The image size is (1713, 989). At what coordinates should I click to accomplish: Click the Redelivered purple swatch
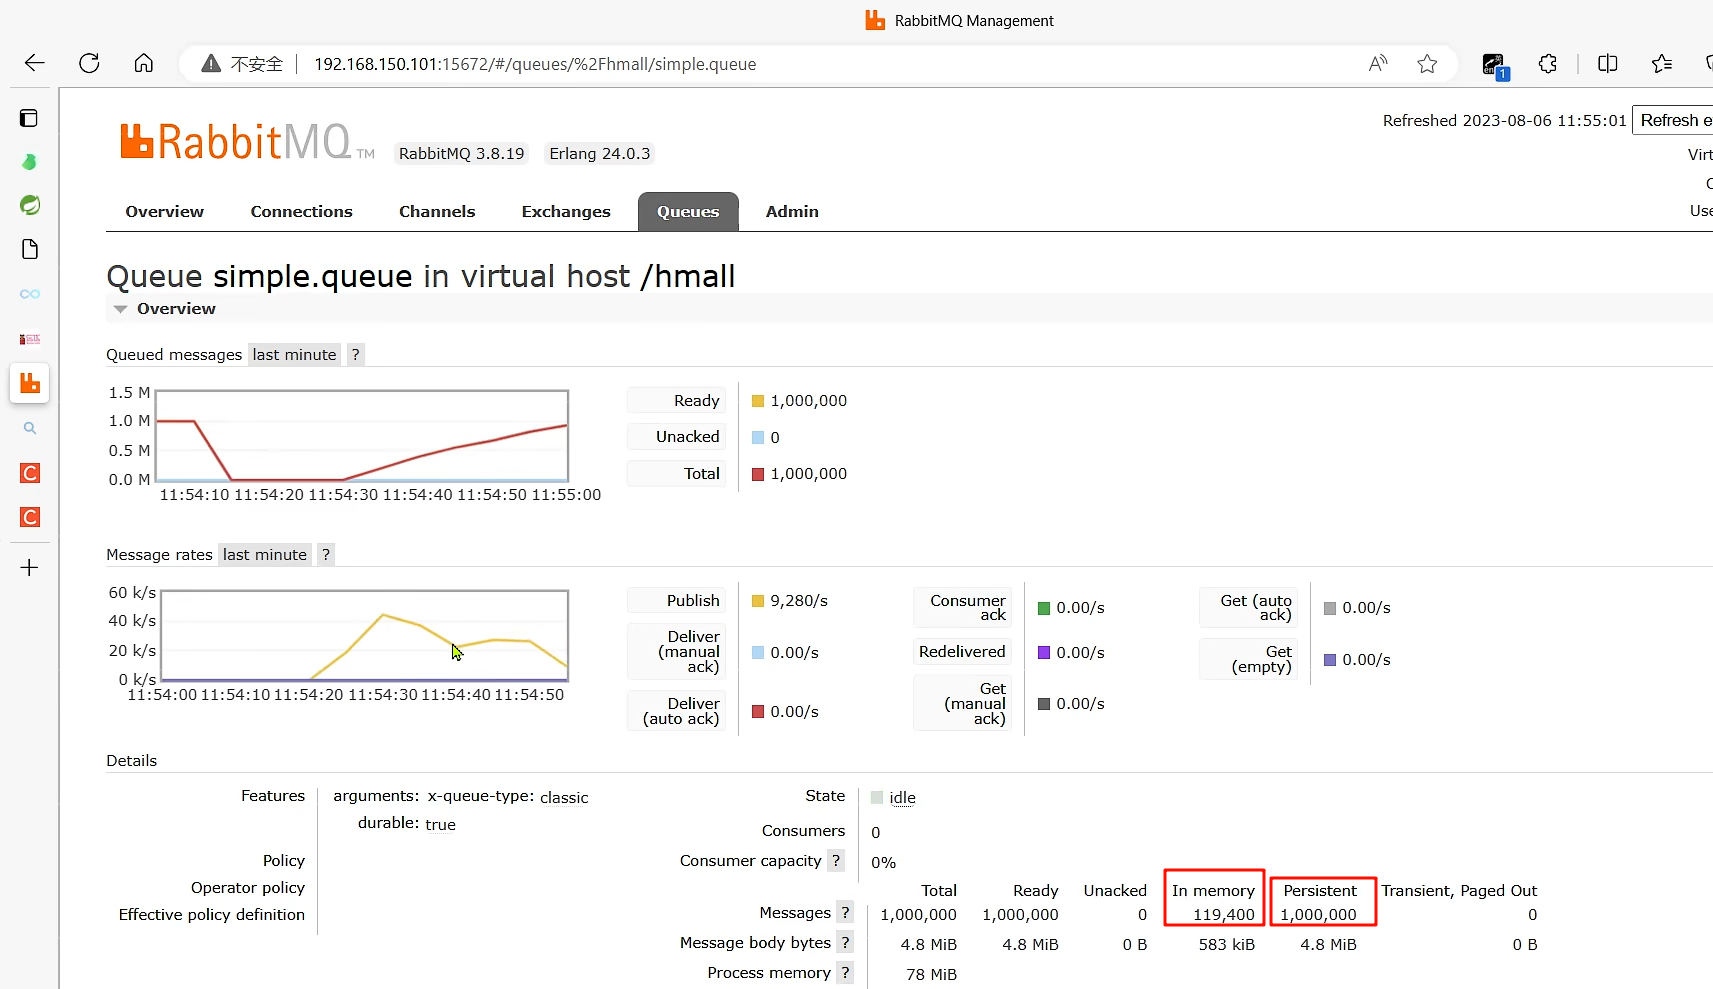(1044, 652)
